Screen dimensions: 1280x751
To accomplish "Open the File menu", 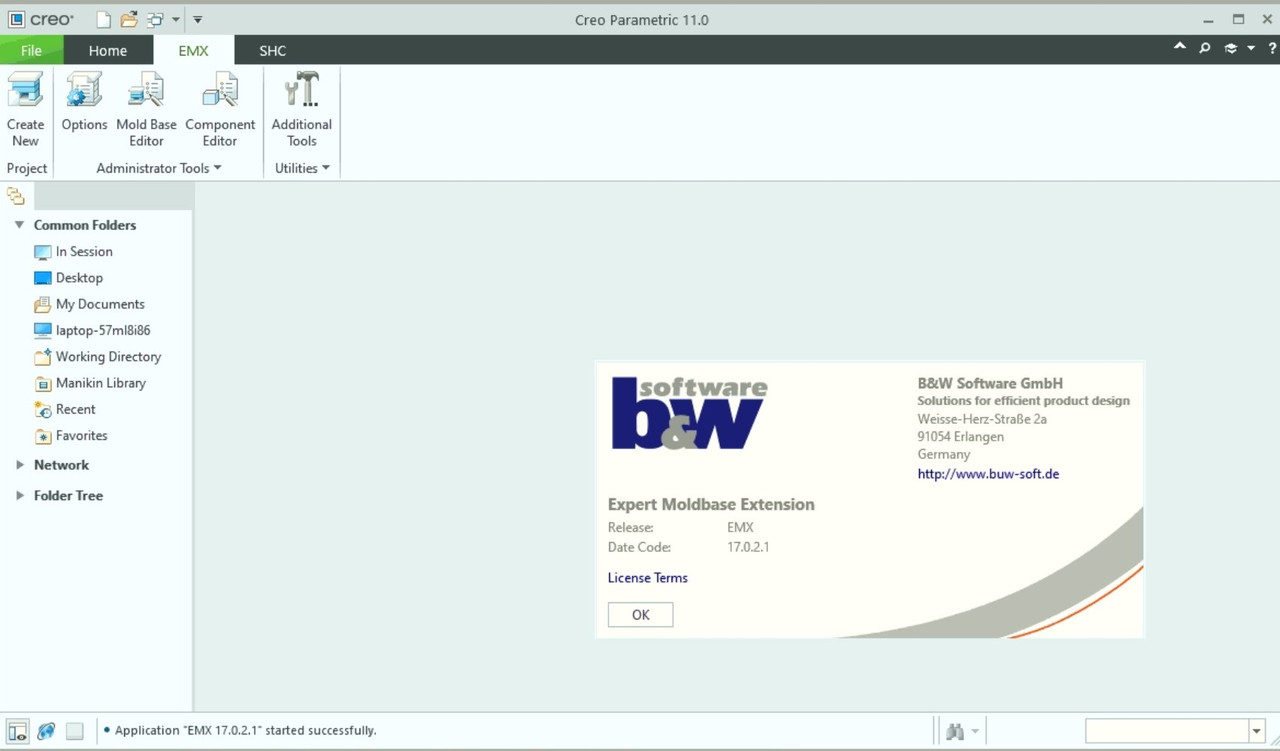I will tap(31, 50).
